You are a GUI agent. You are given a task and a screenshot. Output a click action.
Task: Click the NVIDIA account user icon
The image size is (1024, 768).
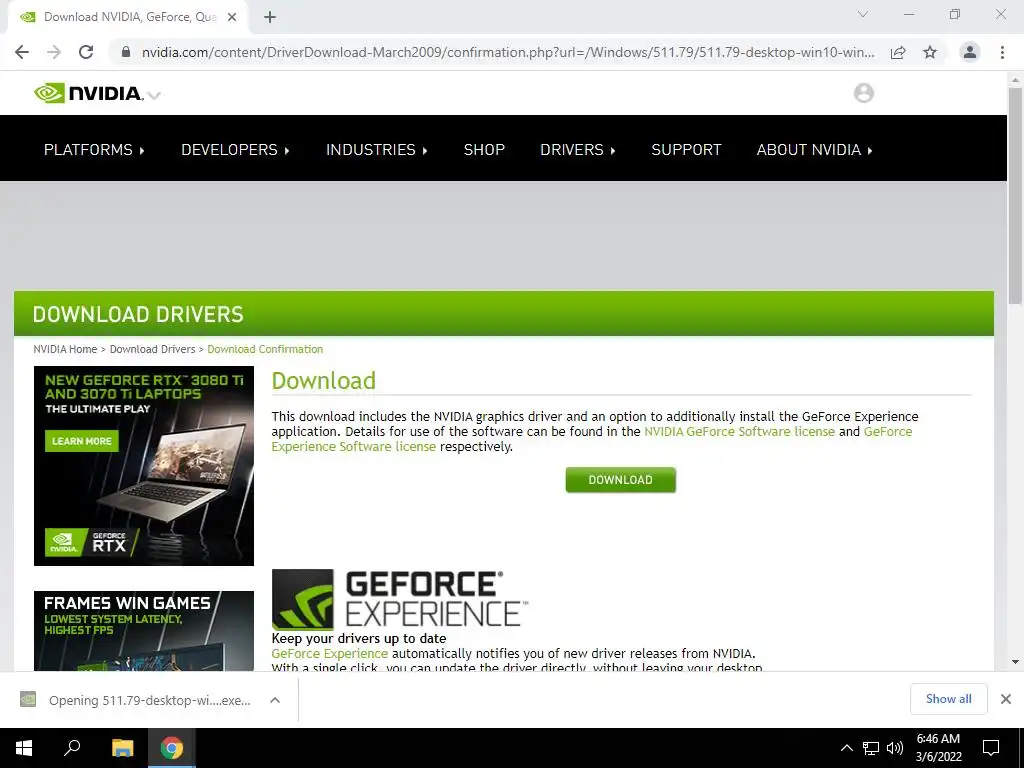coord(863,93)
